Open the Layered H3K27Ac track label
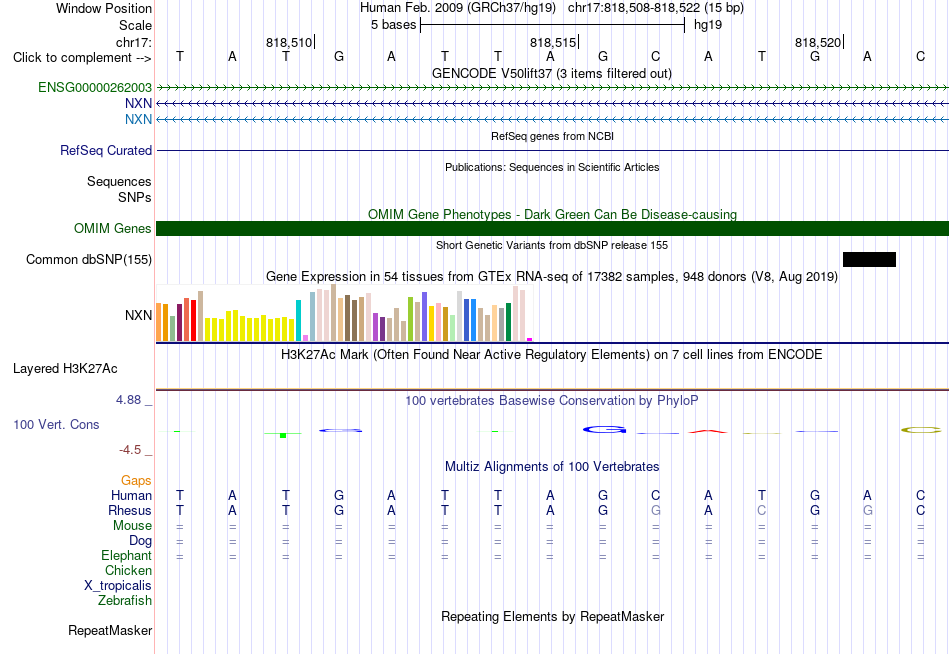Image resolution: width=950 pixels, height=654 pixels. (65, 369)
